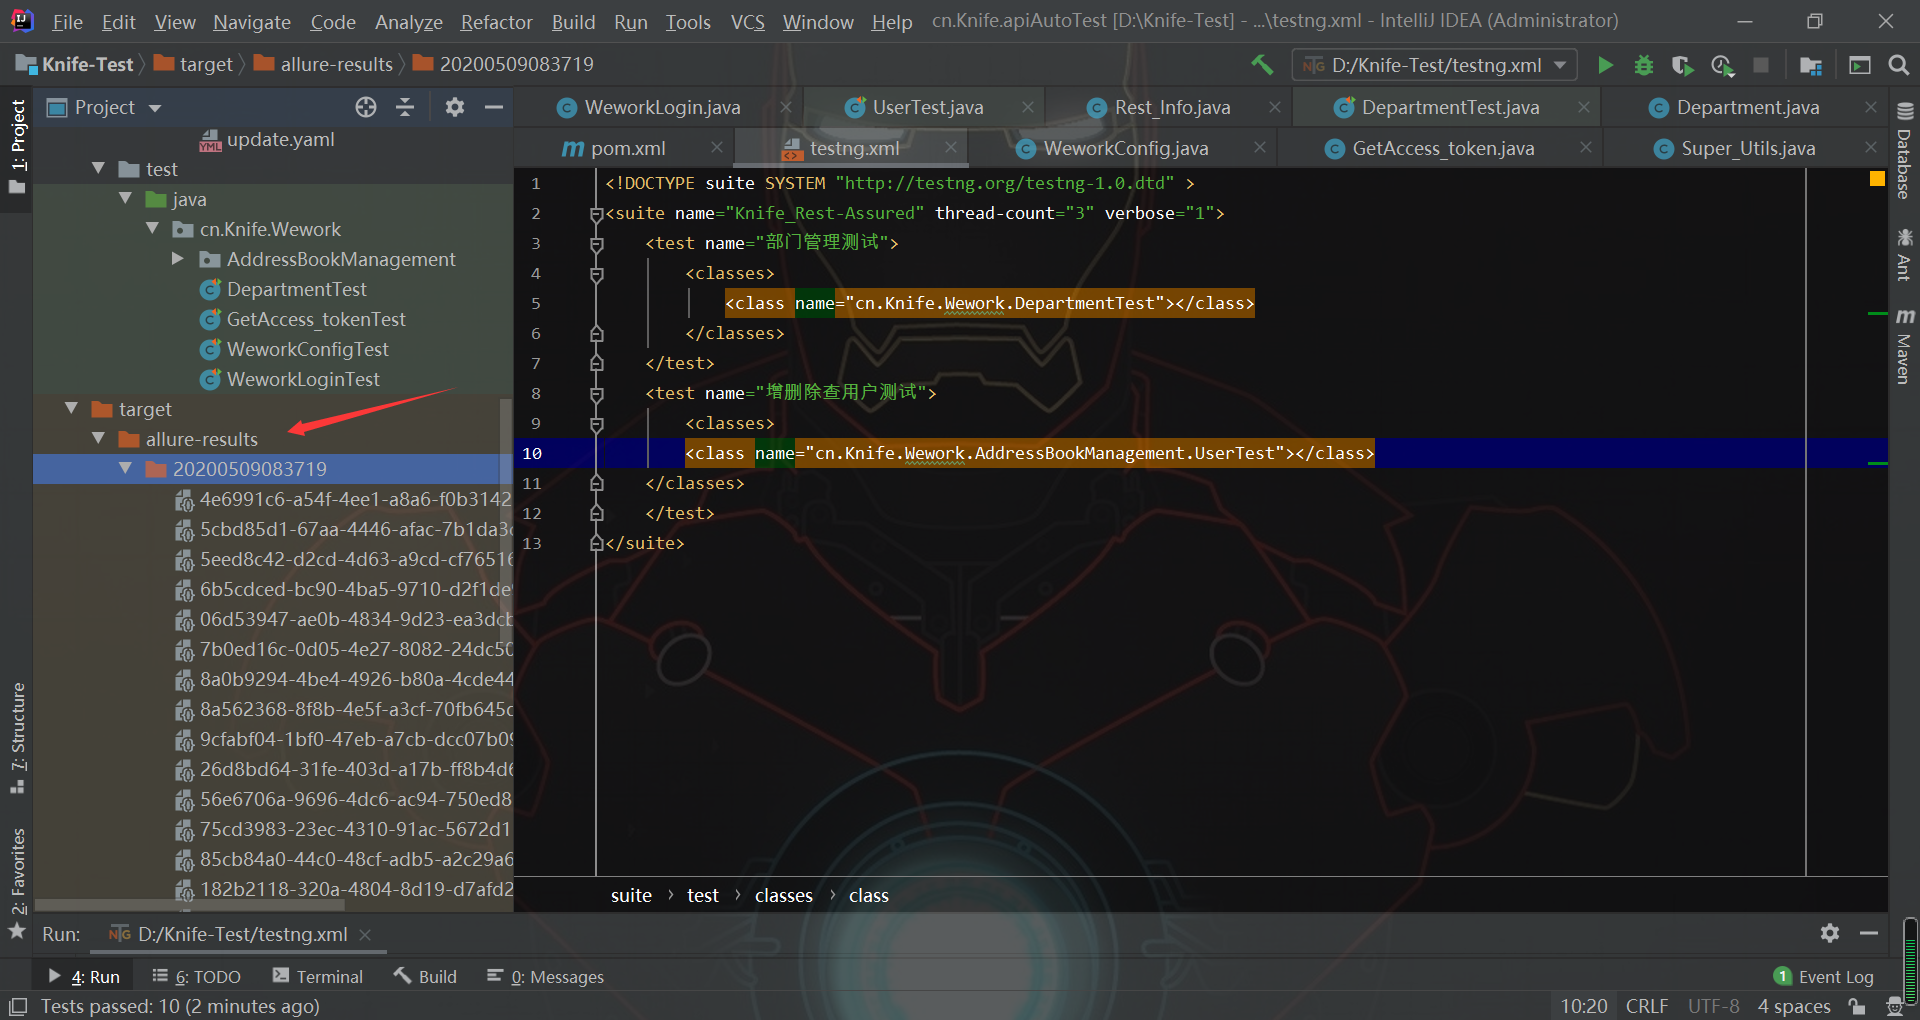Expand the AddressBookManagement package node
Image resolution: width=1920 pixels, height=1020 pixels.
click(x=178, y=259)
